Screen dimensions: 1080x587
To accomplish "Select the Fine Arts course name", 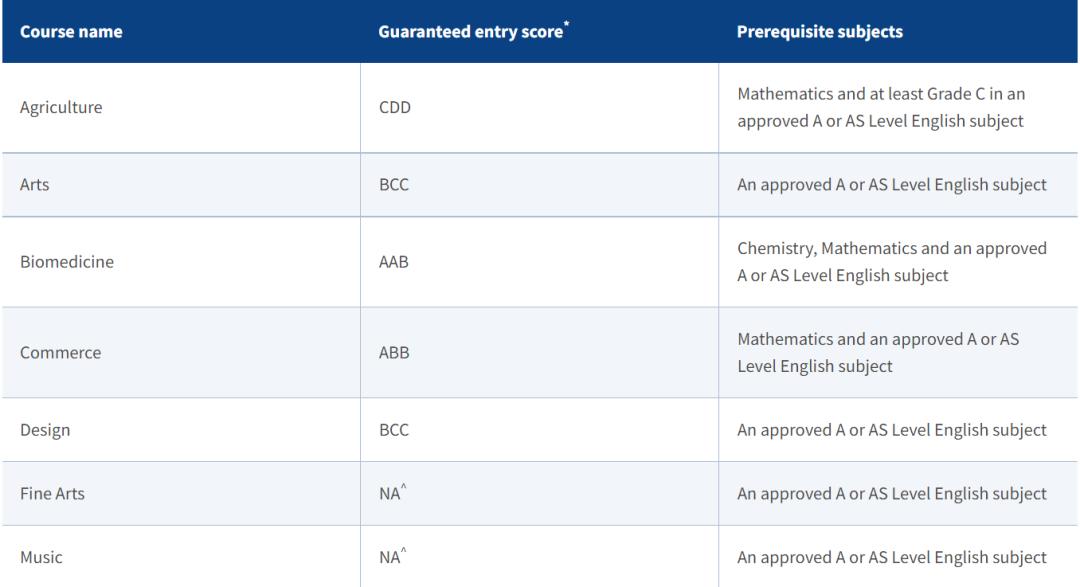I will click(52, 494).
